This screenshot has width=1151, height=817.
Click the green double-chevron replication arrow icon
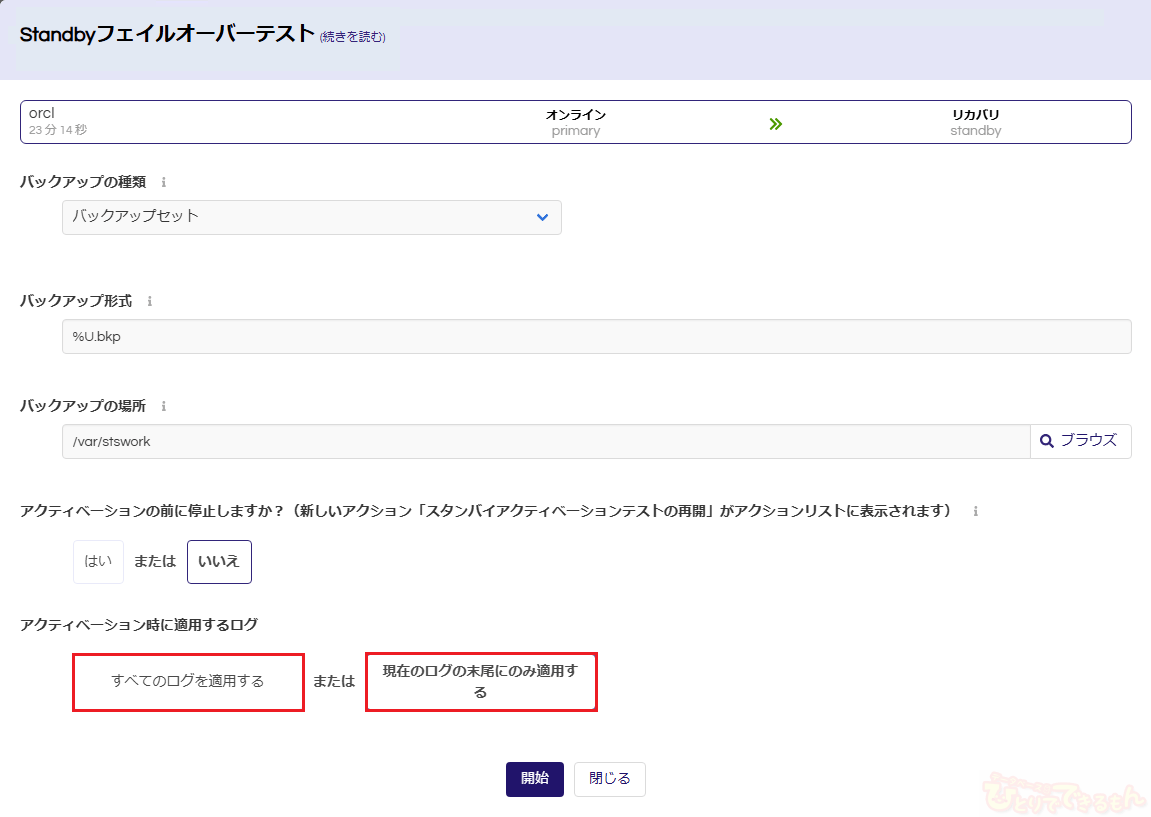[x=775, y=124]
